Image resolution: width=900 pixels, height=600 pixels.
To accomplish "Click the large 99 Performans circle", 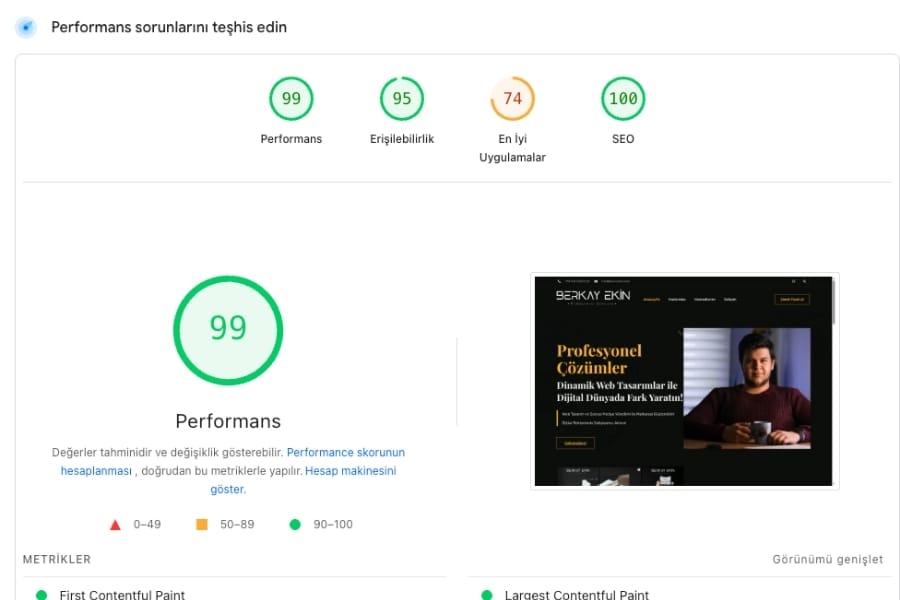I will (x=228, y=330).
